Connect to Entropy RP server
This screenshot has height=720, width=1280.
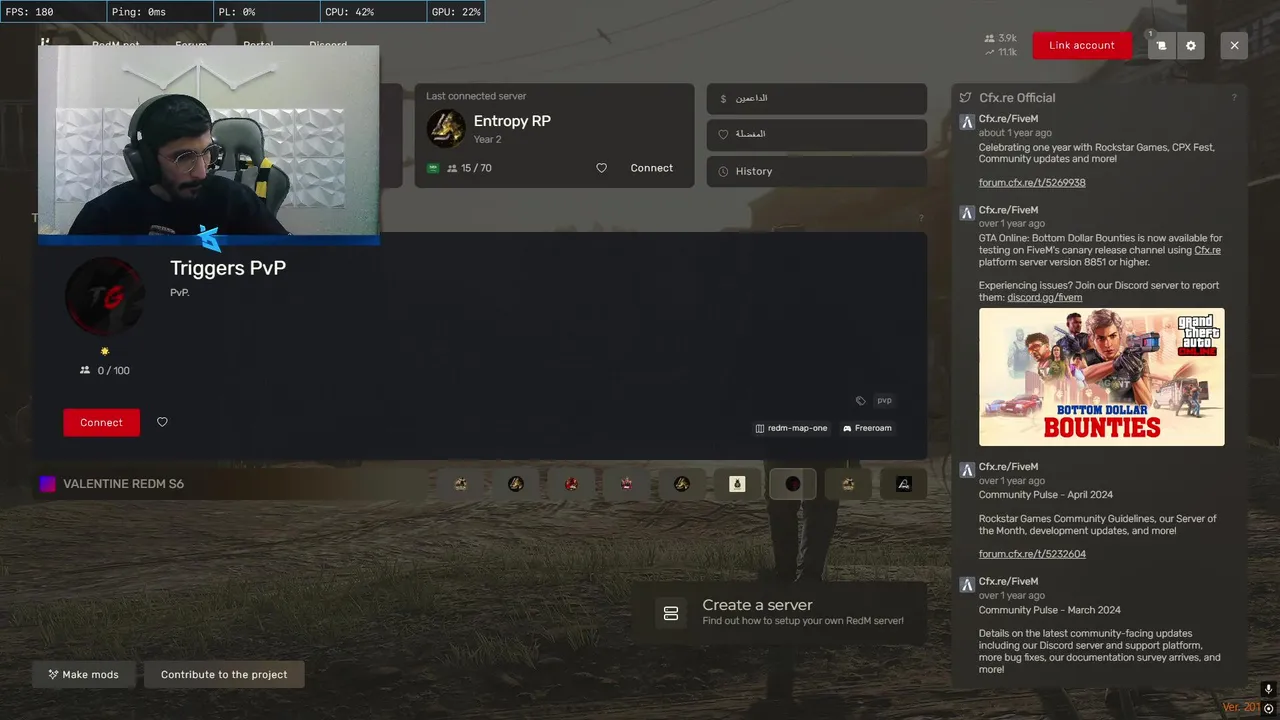pyautogui.click(x=652, y=168)
